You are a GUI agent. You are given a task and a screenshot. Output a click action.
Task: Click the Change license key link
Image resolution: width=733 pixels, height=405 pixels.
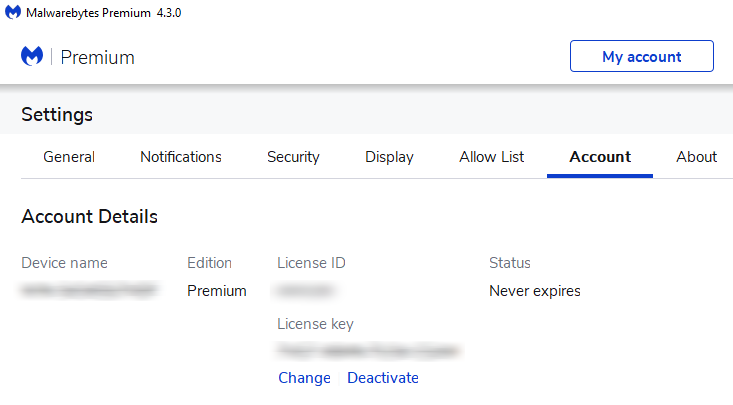pos(304,378)
